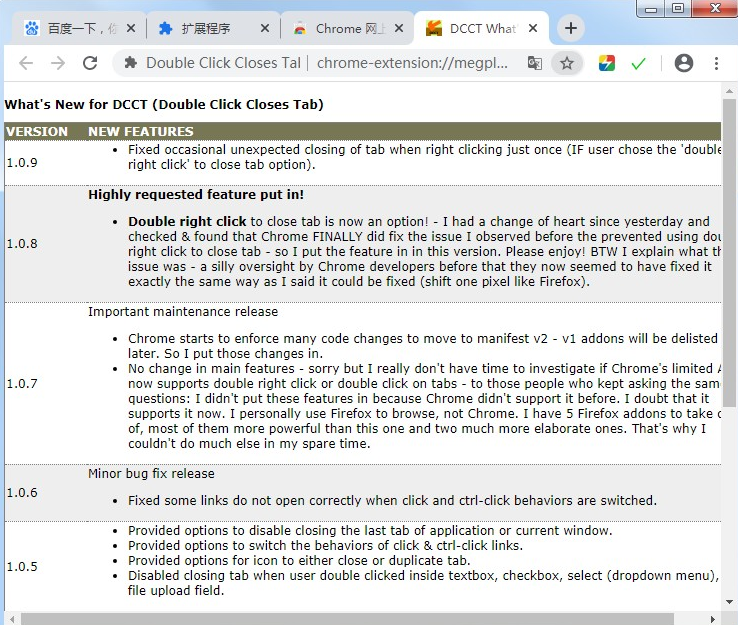Click the chrome-extension URL in address bar
The width and height of the screenshot is (738, 625).
pyautogui.click(x=412, y=63)
